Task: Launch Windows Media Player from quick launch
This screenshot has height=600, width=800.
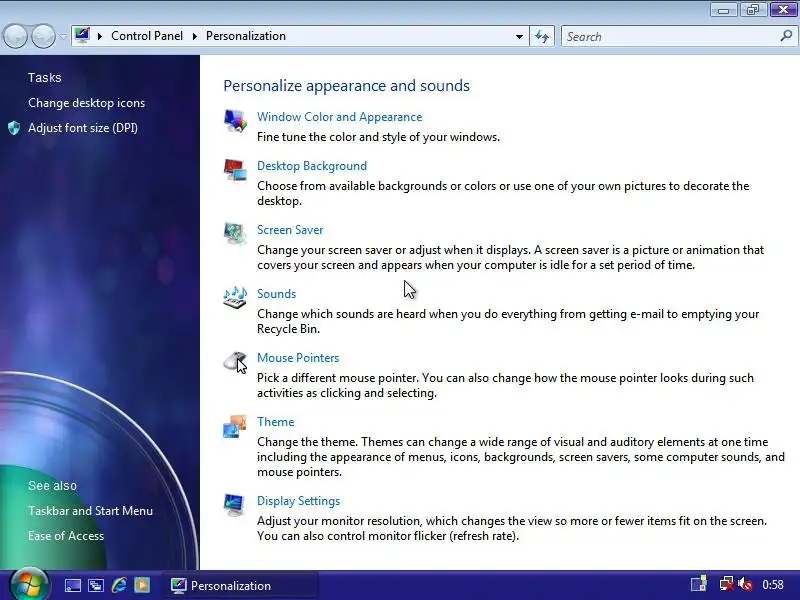Action: [x=142, y=585]
